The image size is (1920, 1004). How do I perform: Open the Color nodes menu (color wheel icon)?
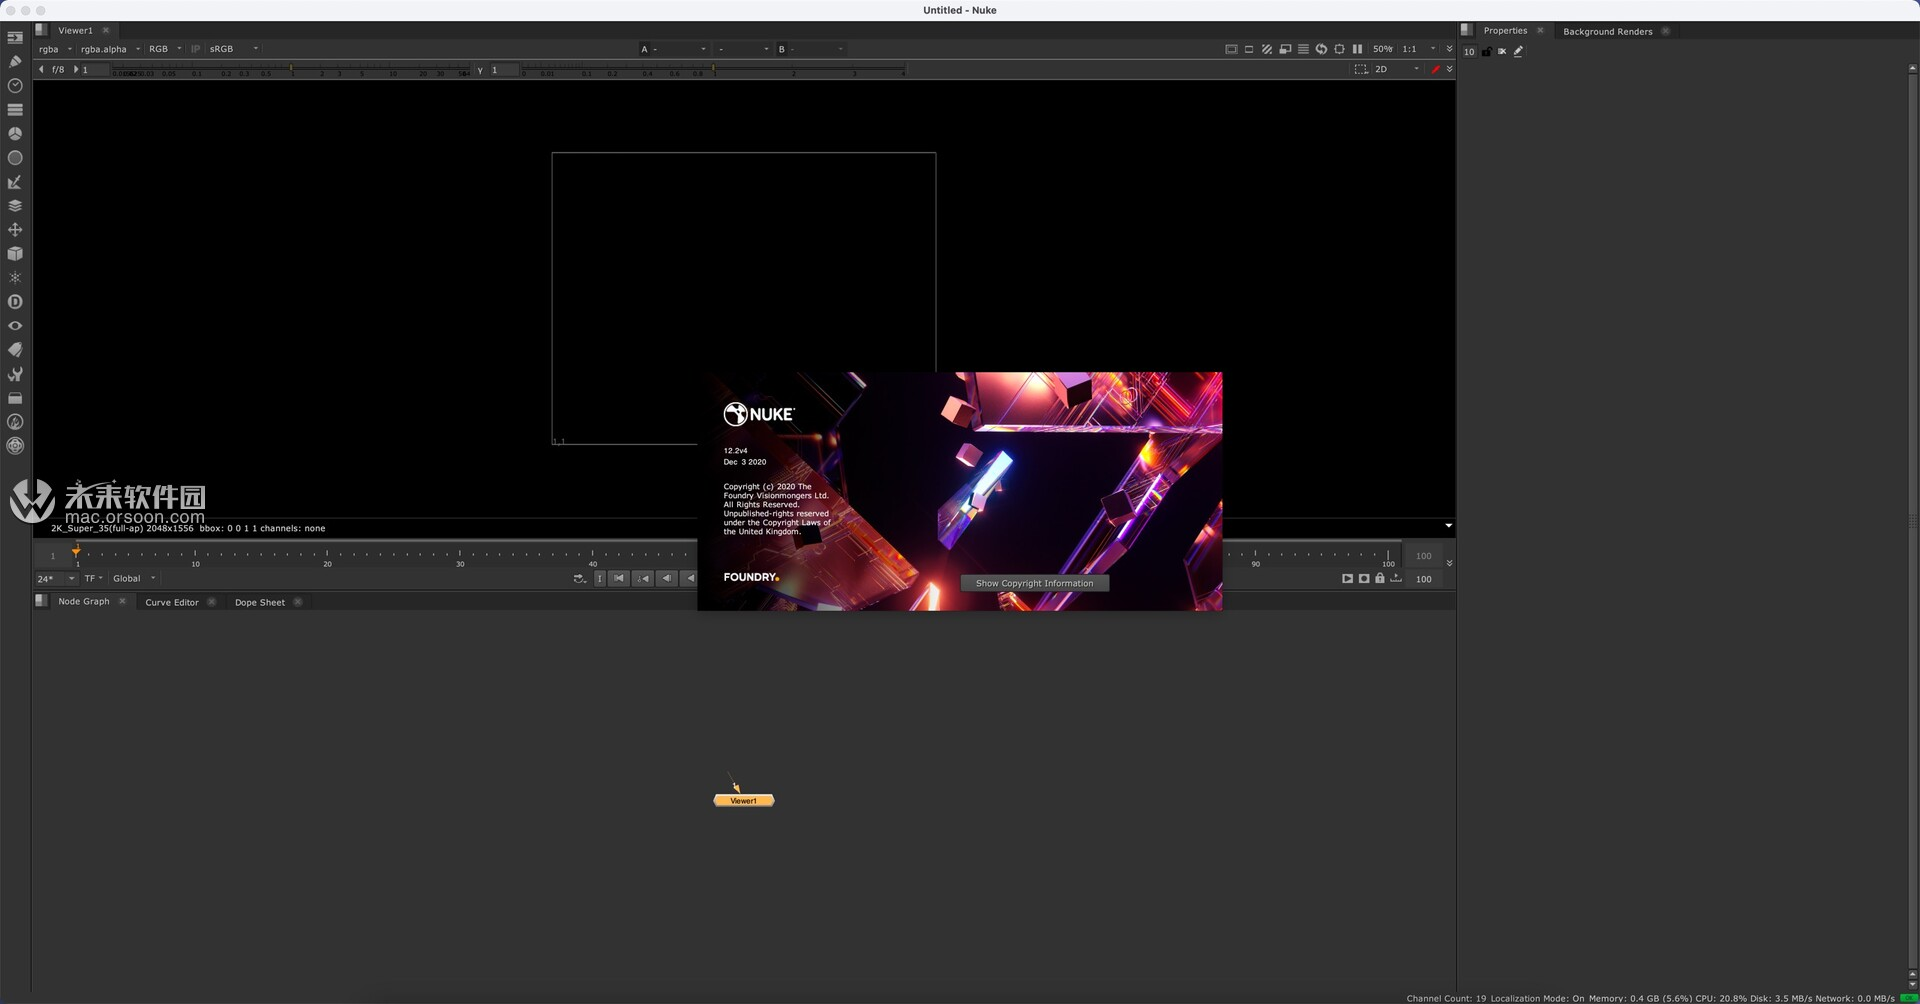tap(15, 133)
